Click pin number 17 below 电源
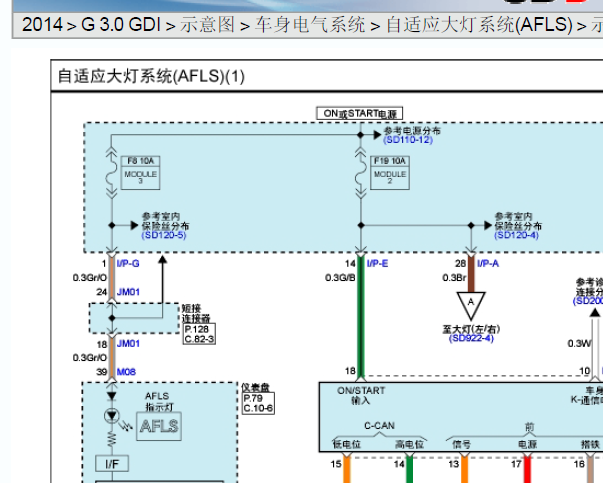This screenshot has width=603, height=483. pyautogui.click(x=516, y=464)
